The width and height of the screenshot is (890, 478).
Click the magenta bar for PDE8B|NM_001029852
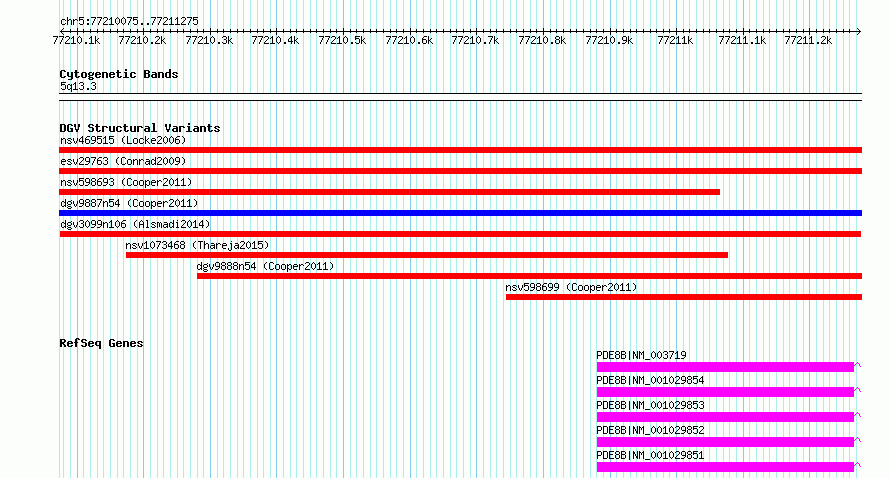point(725,442)
